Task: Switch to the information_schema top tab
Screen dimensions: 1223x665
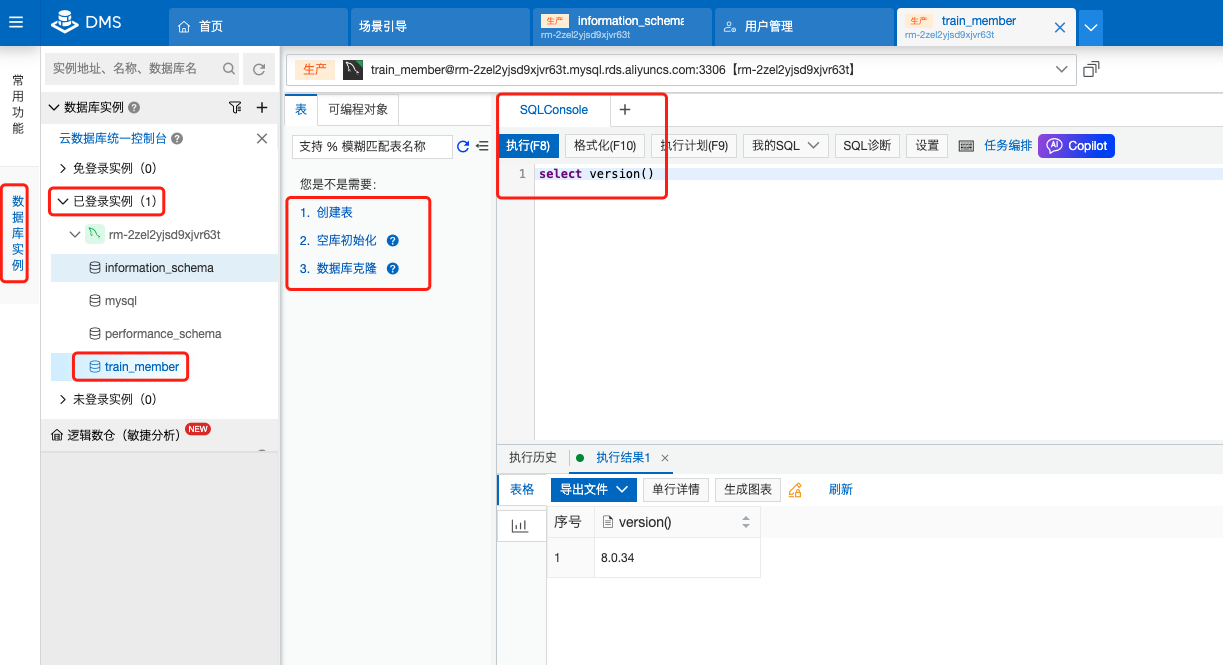Action: coord(622,27)
